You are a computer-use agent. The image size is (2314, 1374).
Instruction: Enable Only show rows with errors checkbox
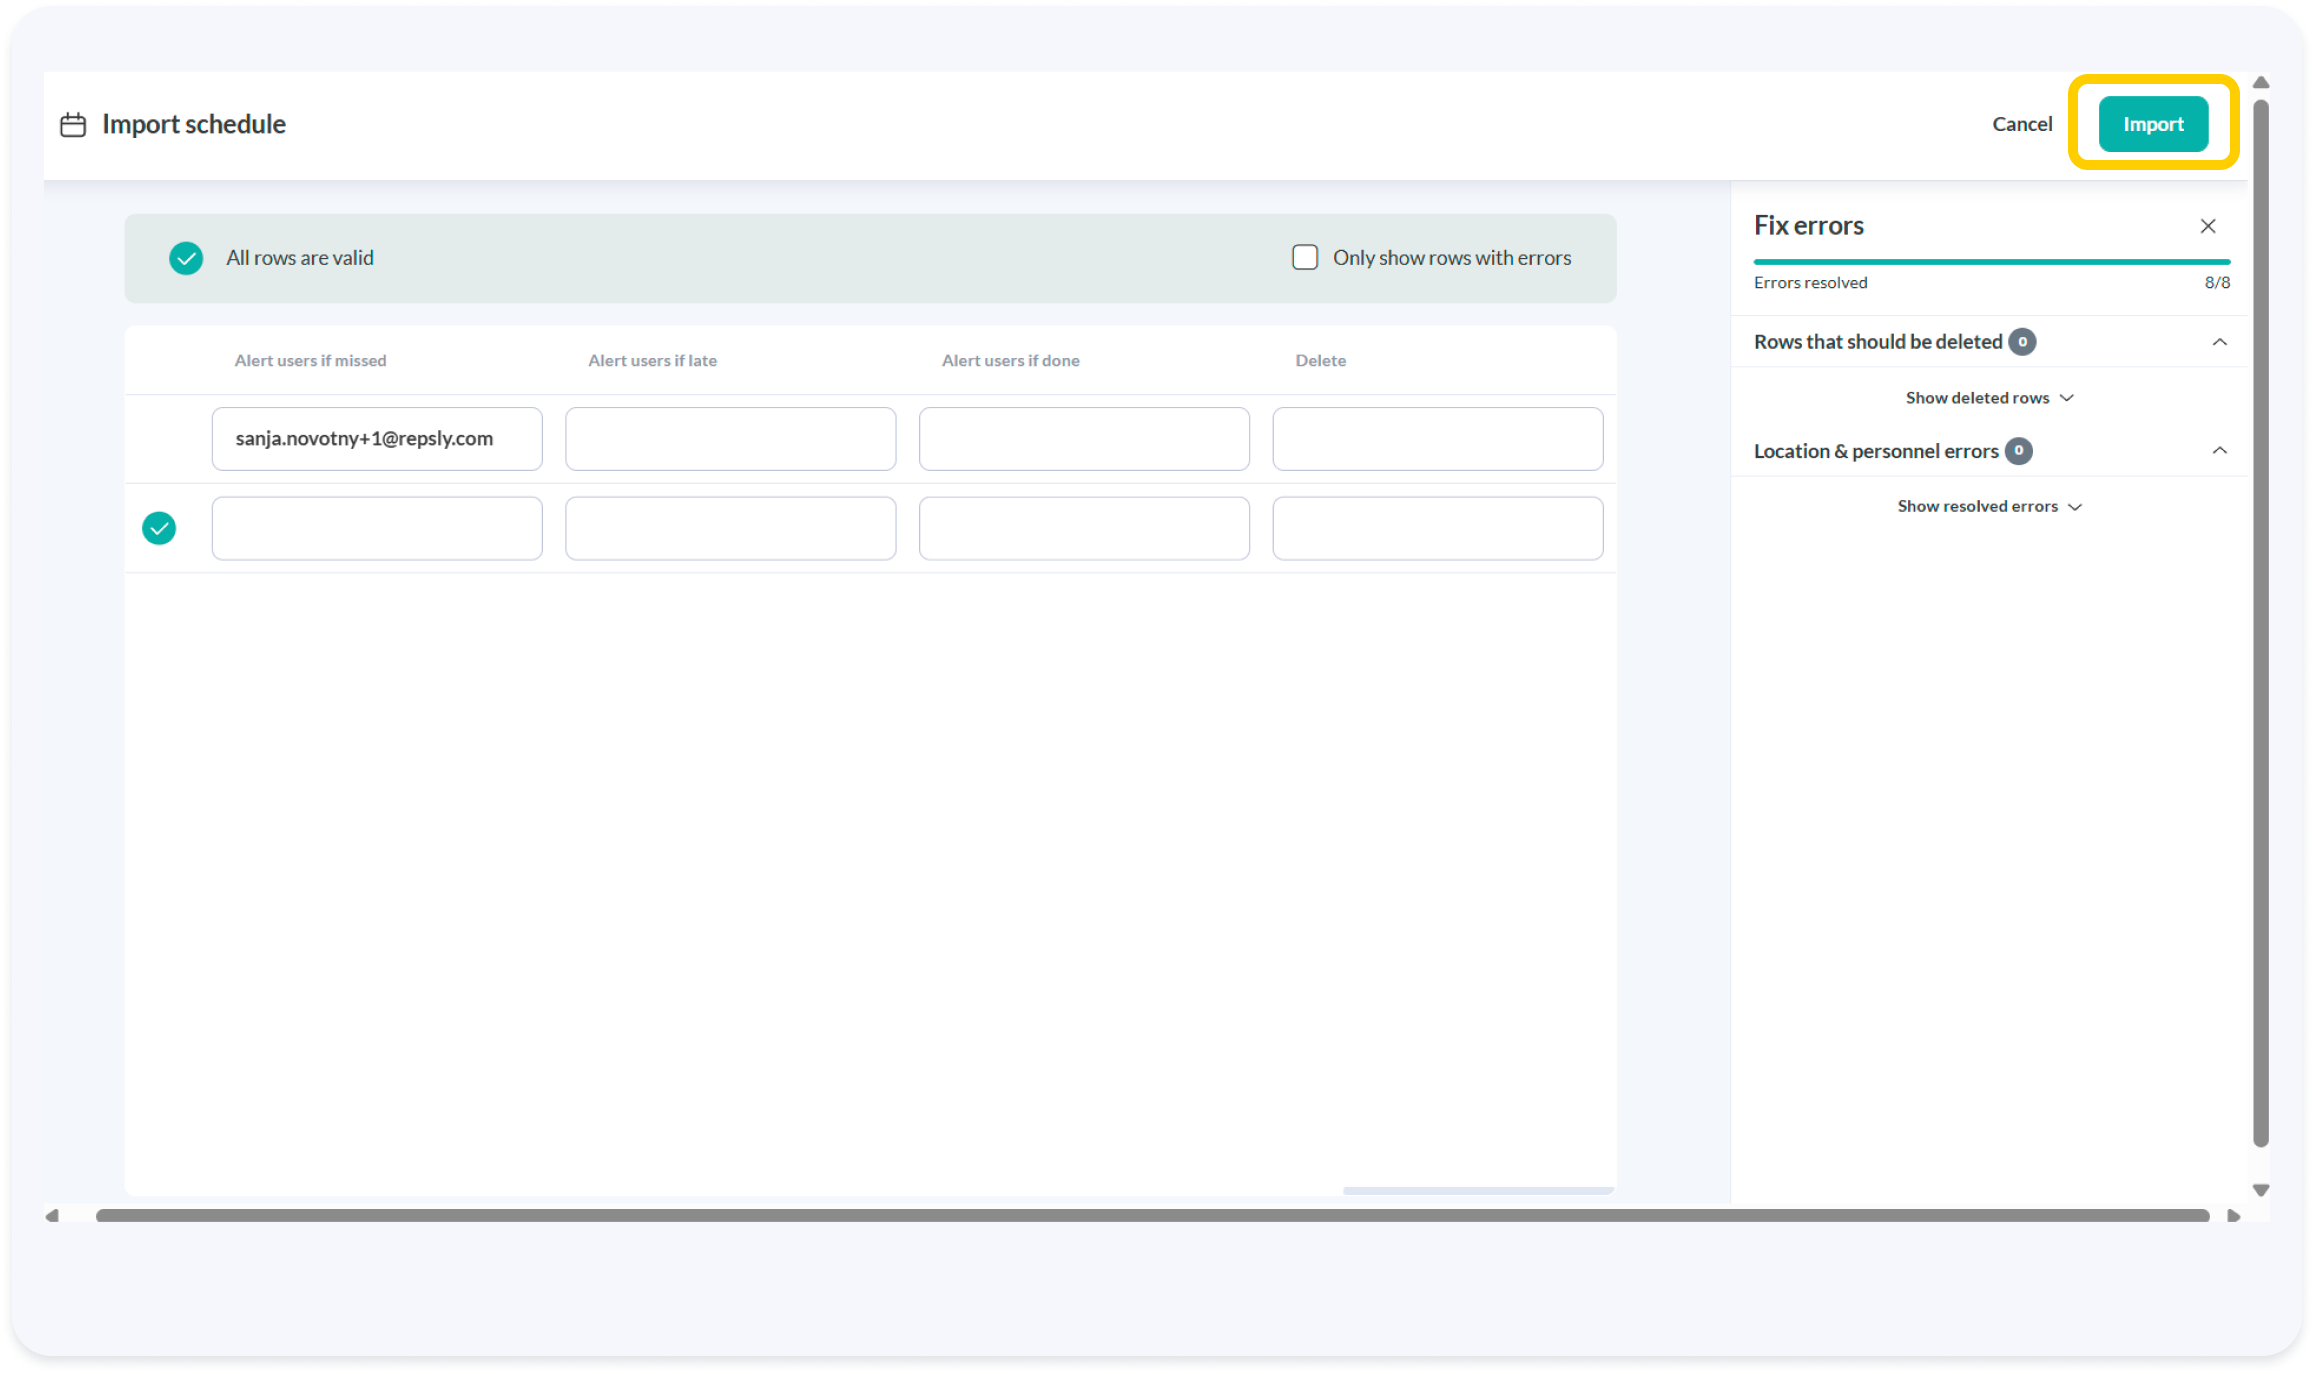coord(1305,258)
